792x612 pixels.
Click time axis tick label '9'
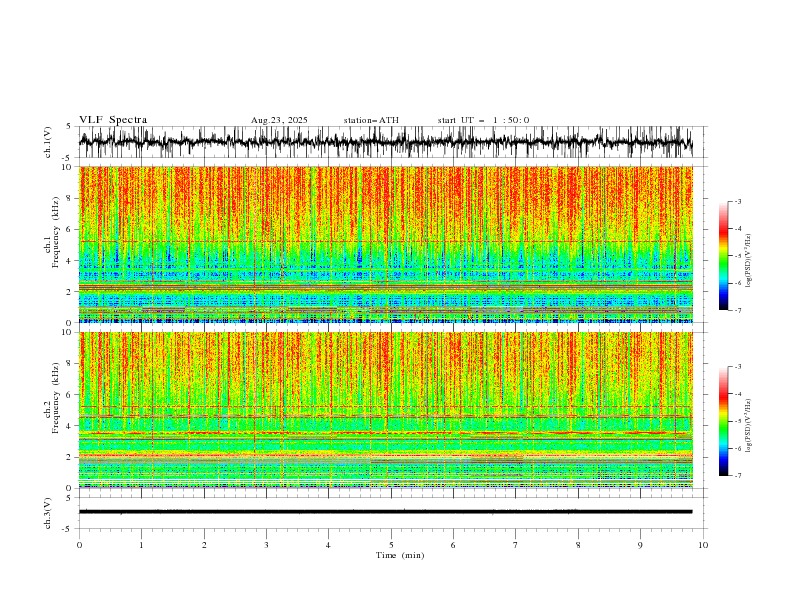point(640,545)
